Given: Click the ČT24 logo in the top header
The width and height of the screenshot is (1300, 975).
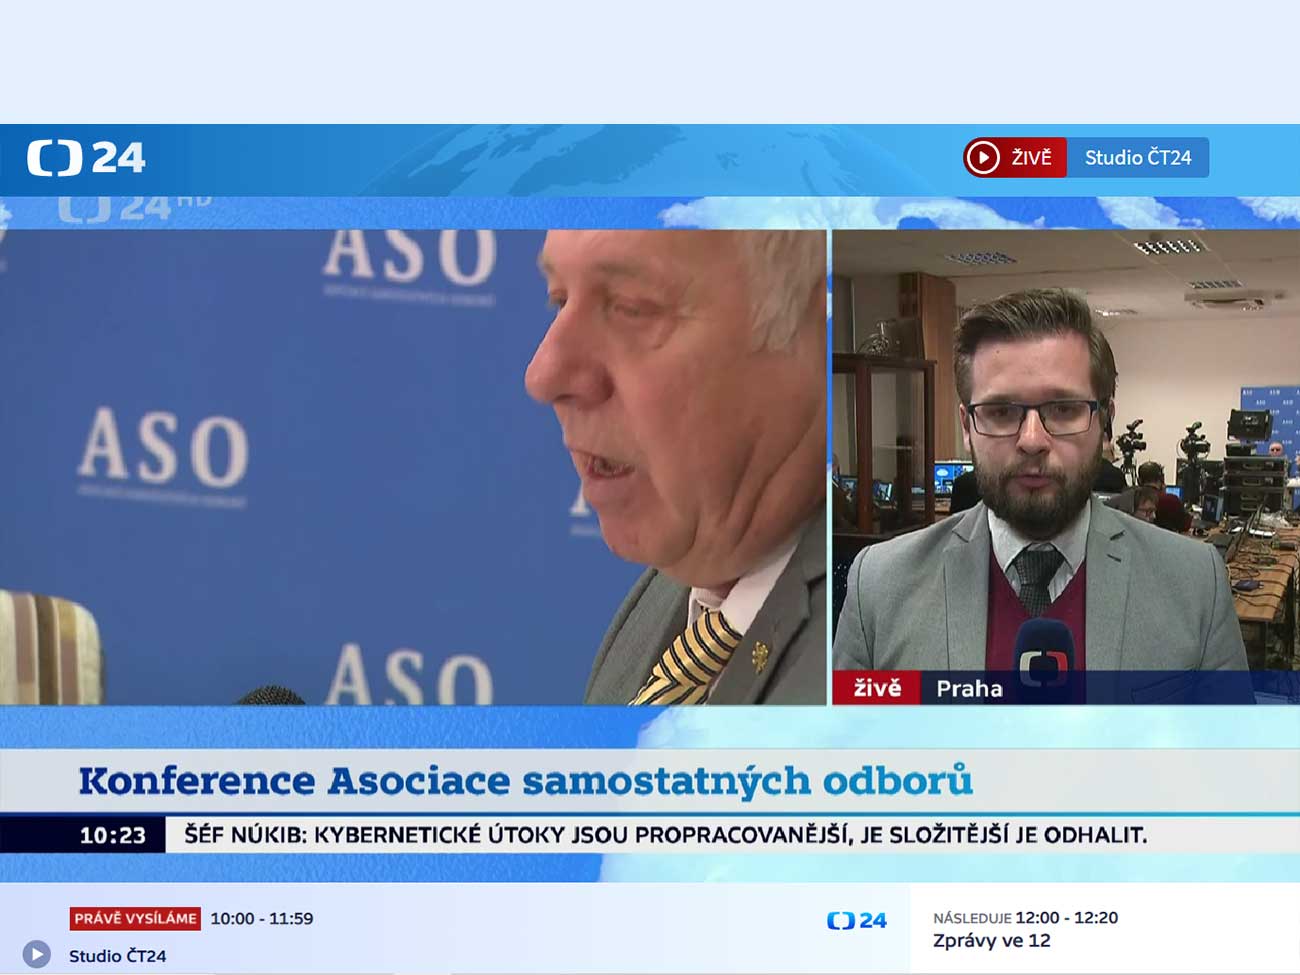Looking at the screenshot, I should pos(86,158).
